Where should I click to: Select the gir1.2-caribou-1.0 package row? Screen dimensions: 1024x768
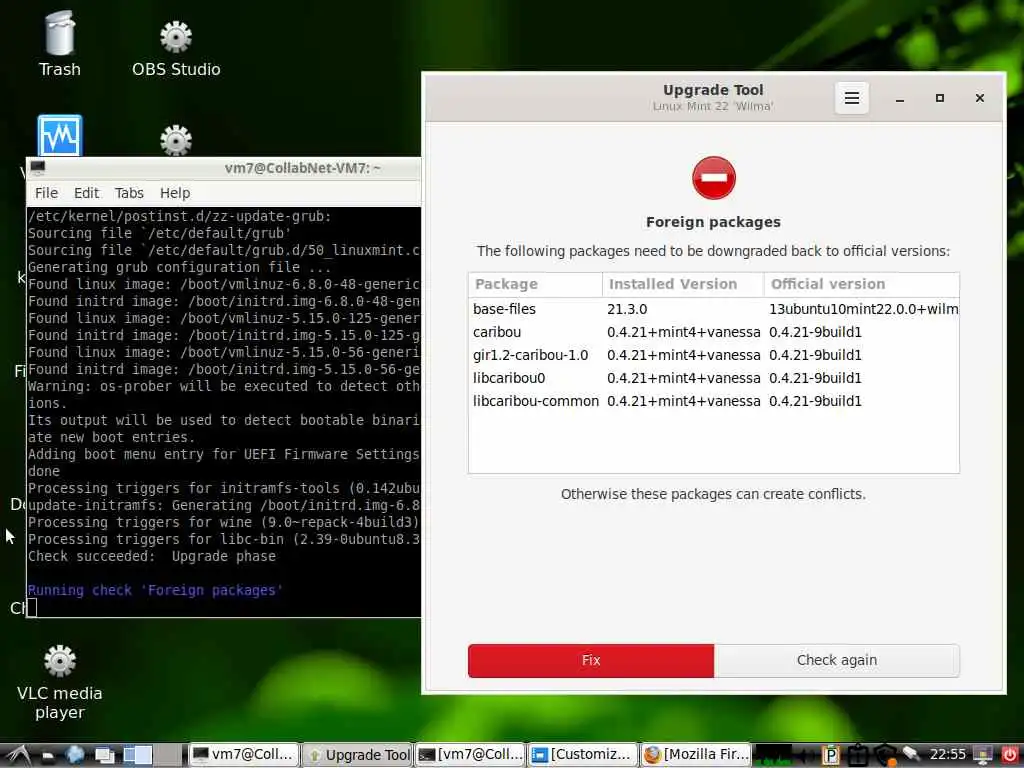(x=714, y=355)
